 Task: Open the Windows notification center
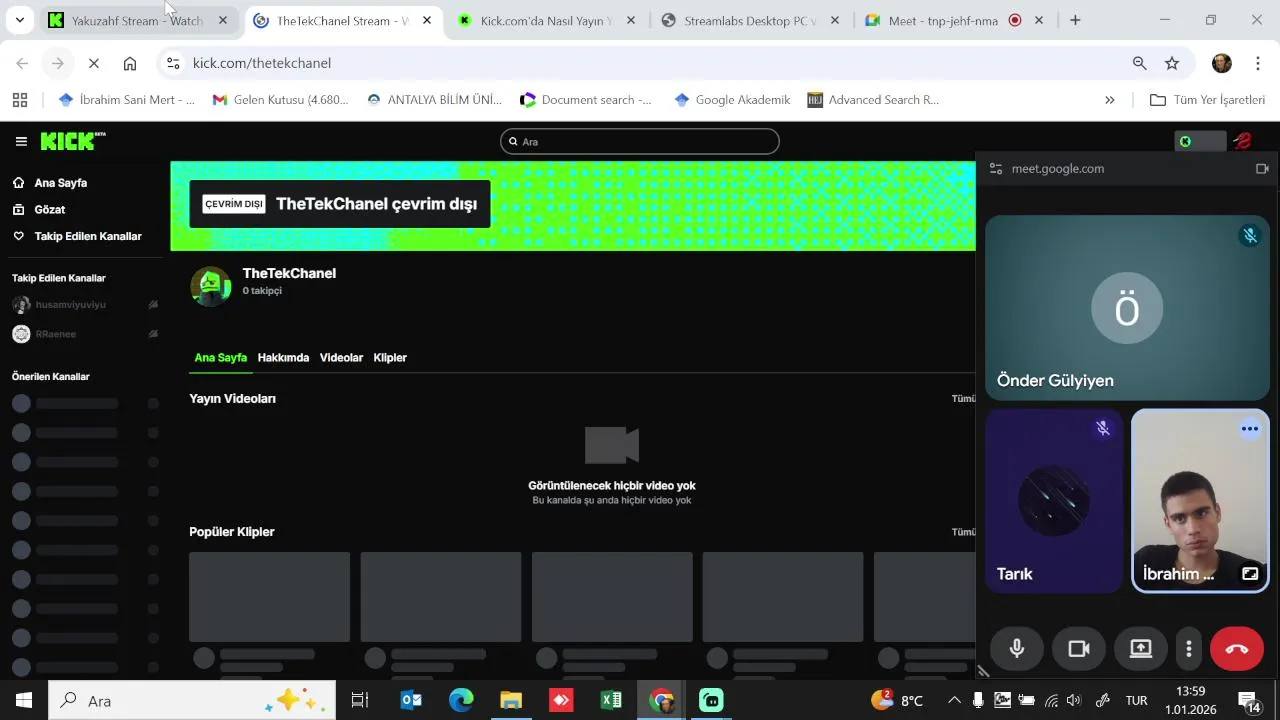click(1249, 701)
